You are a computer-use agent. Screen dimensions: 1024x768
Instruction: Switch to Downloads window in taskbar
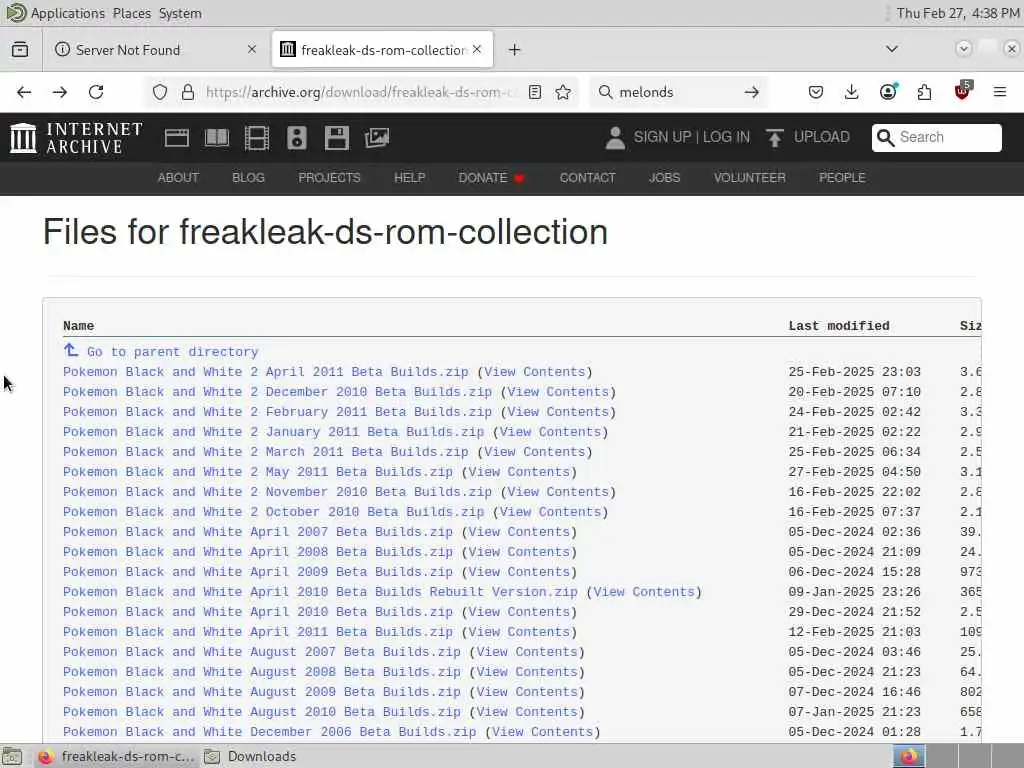tap(251, 756)
